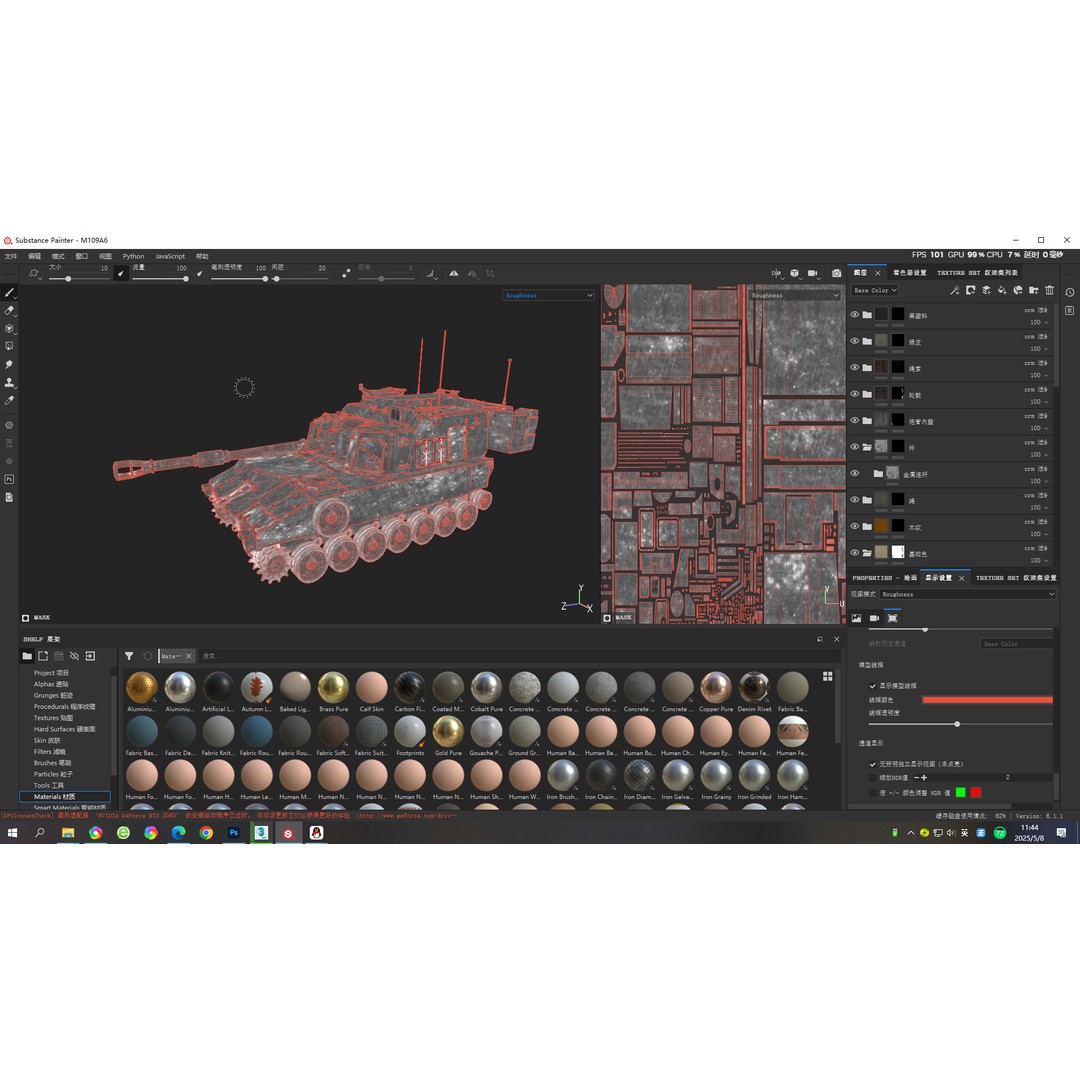
Task: Switch to TEXTURE SET 纹理集列表 tab
Action: [977, 273]
